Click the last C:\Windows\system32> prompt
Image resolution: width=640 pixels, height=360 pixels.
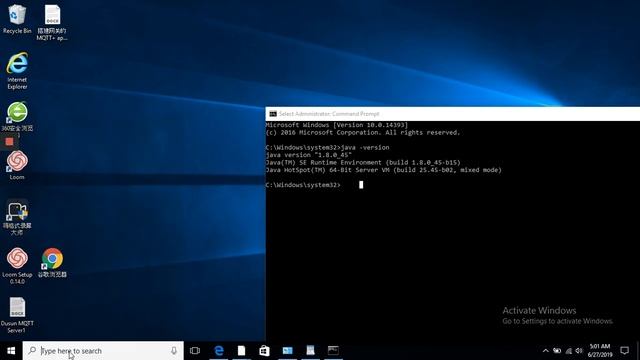pyautogui.click(x=303, y=185)
